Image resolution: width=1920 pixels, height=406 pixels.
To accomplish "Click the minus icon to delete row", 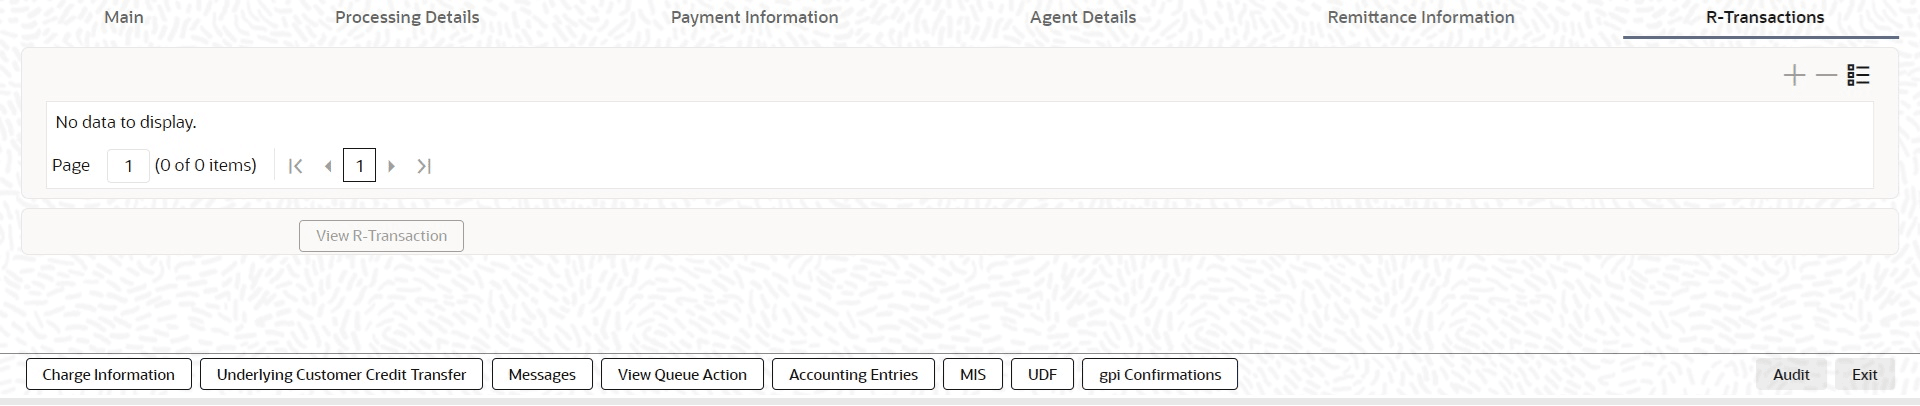I will tap(1826, 76).
